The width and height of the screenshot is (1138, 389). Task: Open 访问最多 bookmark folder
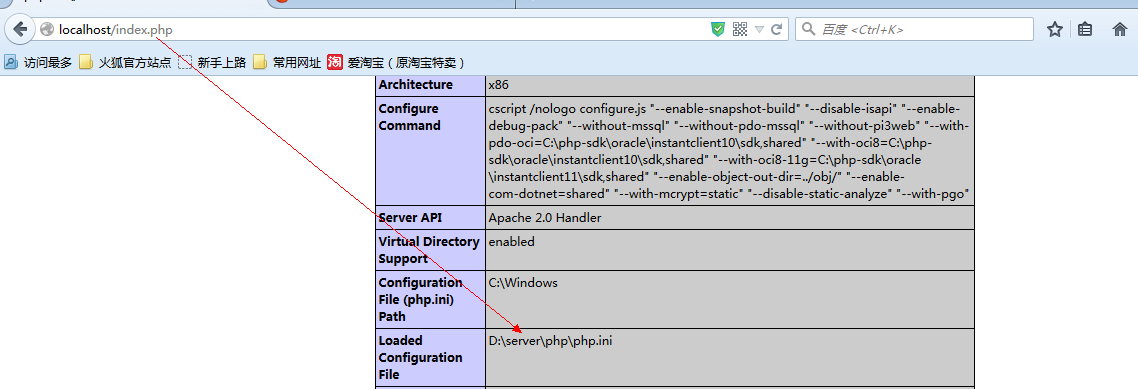click(38, 62)
